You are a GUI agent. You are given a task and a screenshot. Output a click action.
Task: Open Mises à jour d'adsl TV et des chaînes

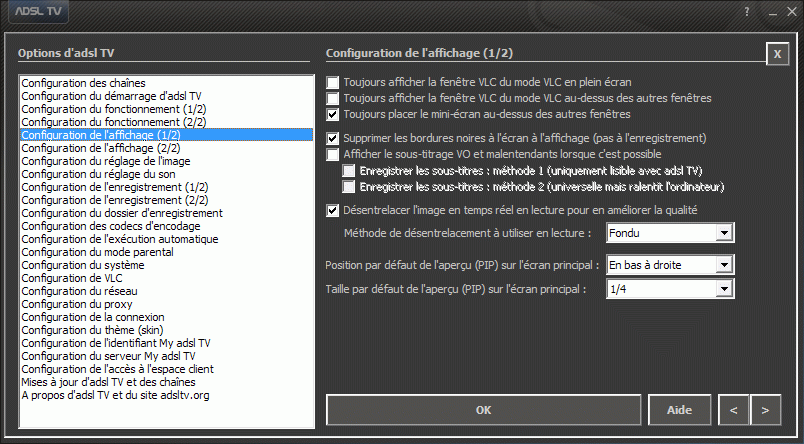pos(167,382)
